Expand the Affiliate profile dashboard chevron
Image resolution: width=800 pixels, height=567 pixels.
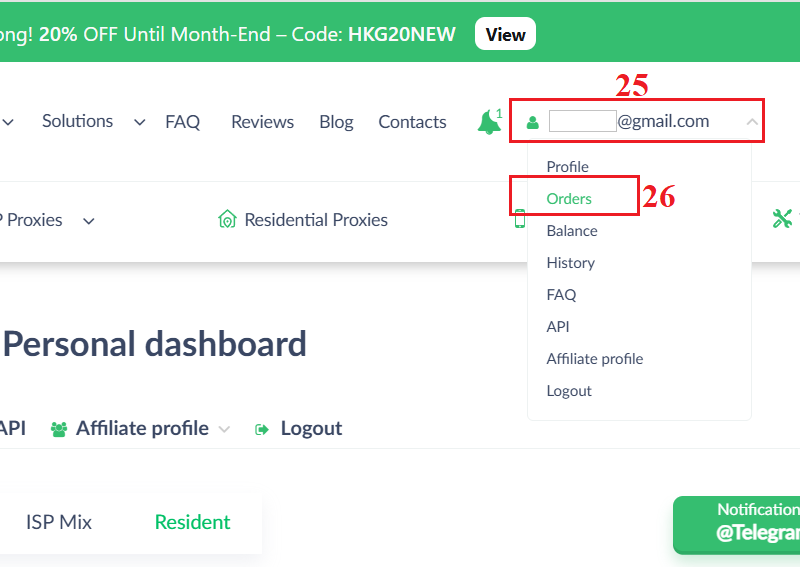(x=224, y=429)
